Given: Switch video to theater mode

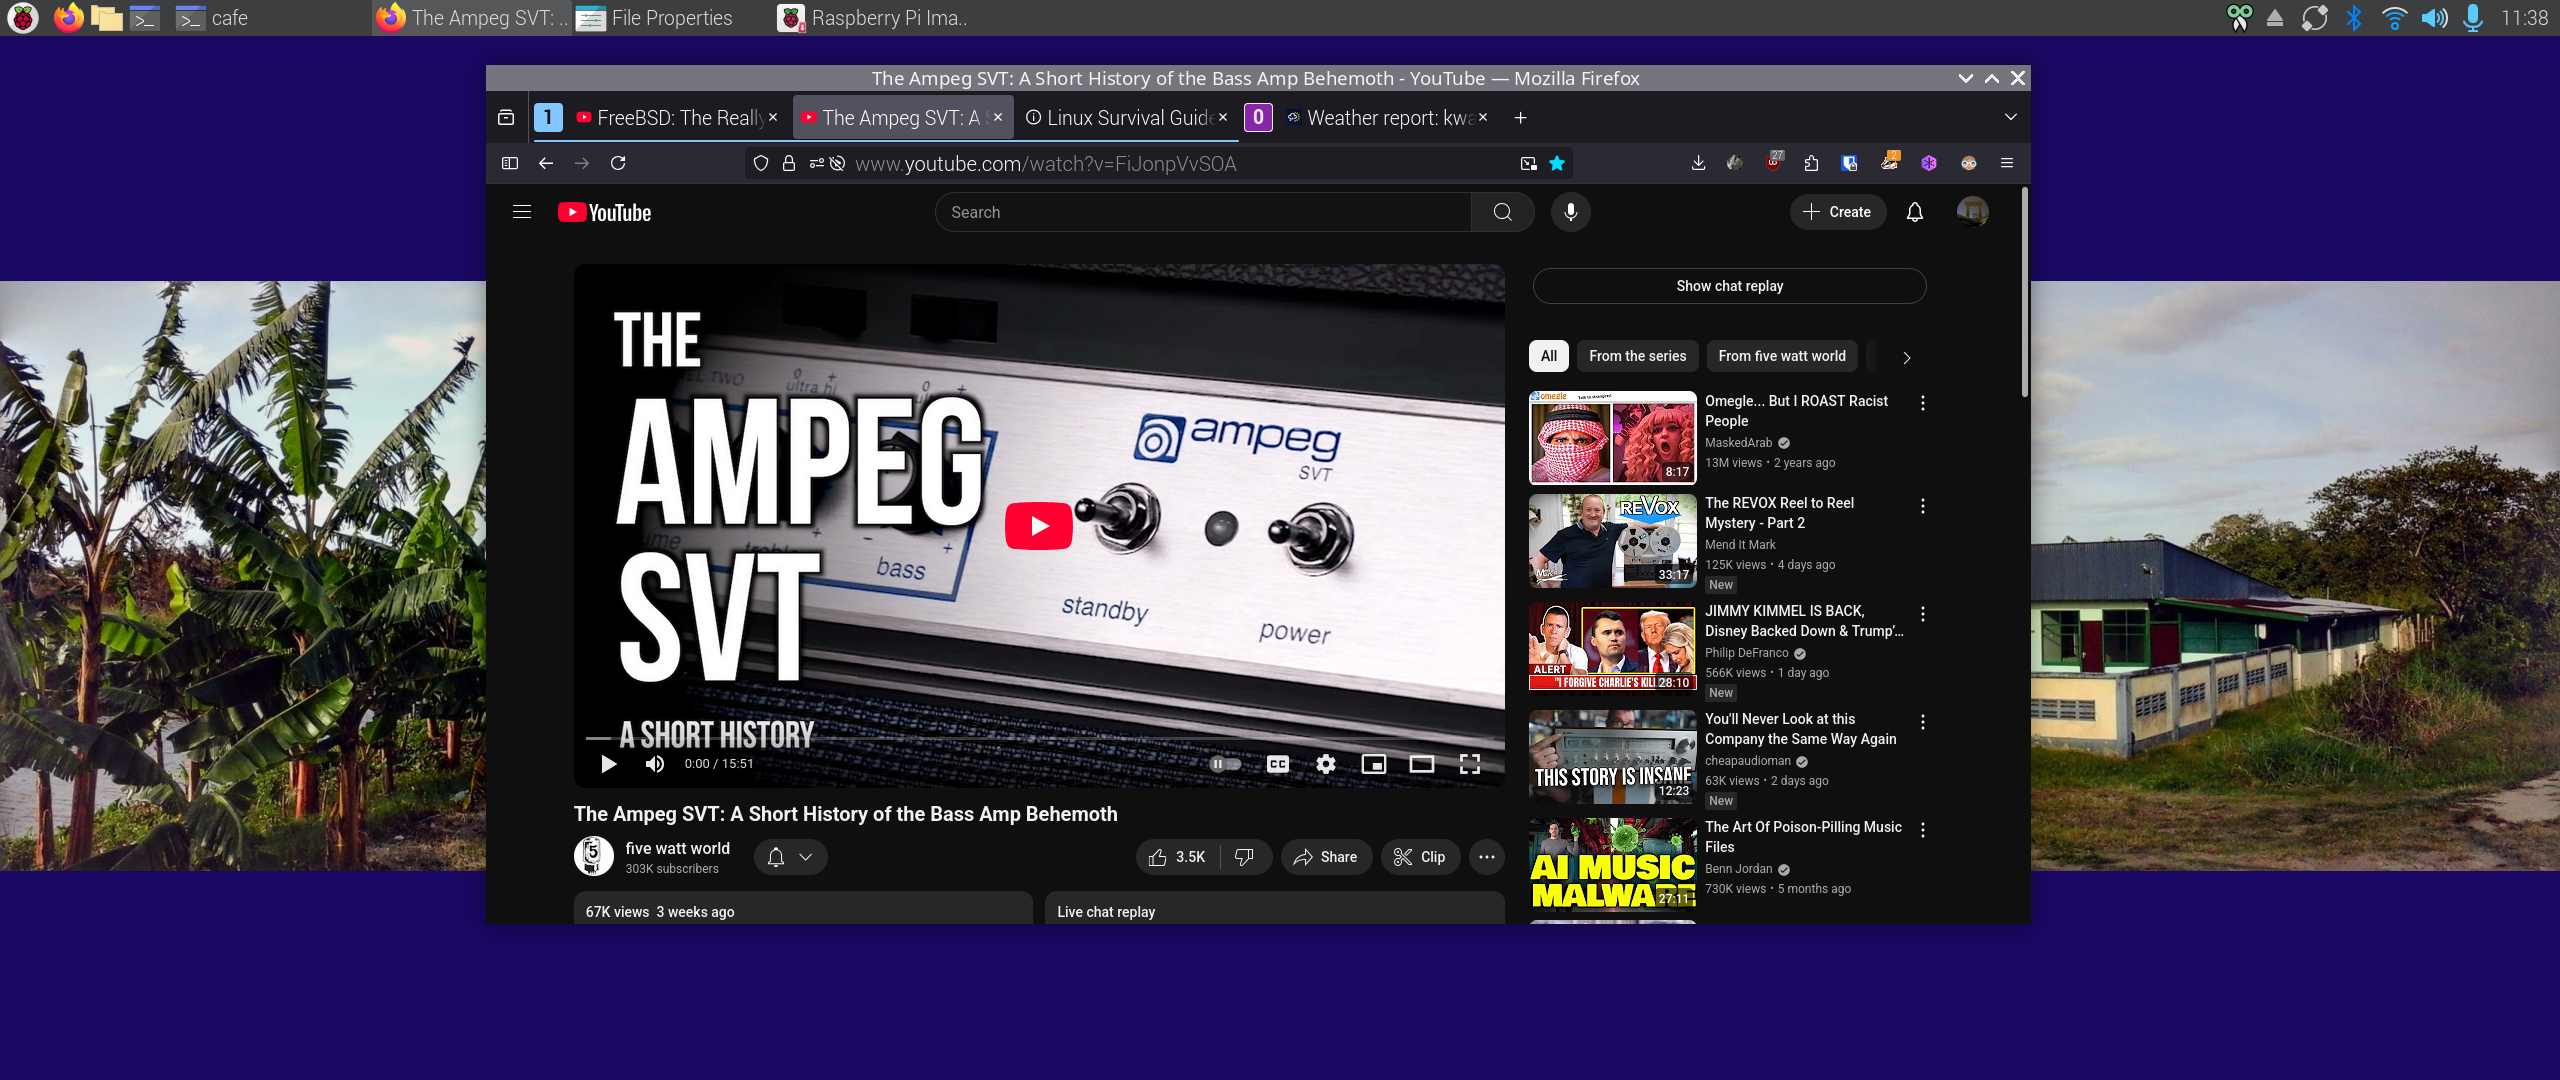Looking at the screenshot, I should (1421, 764).
